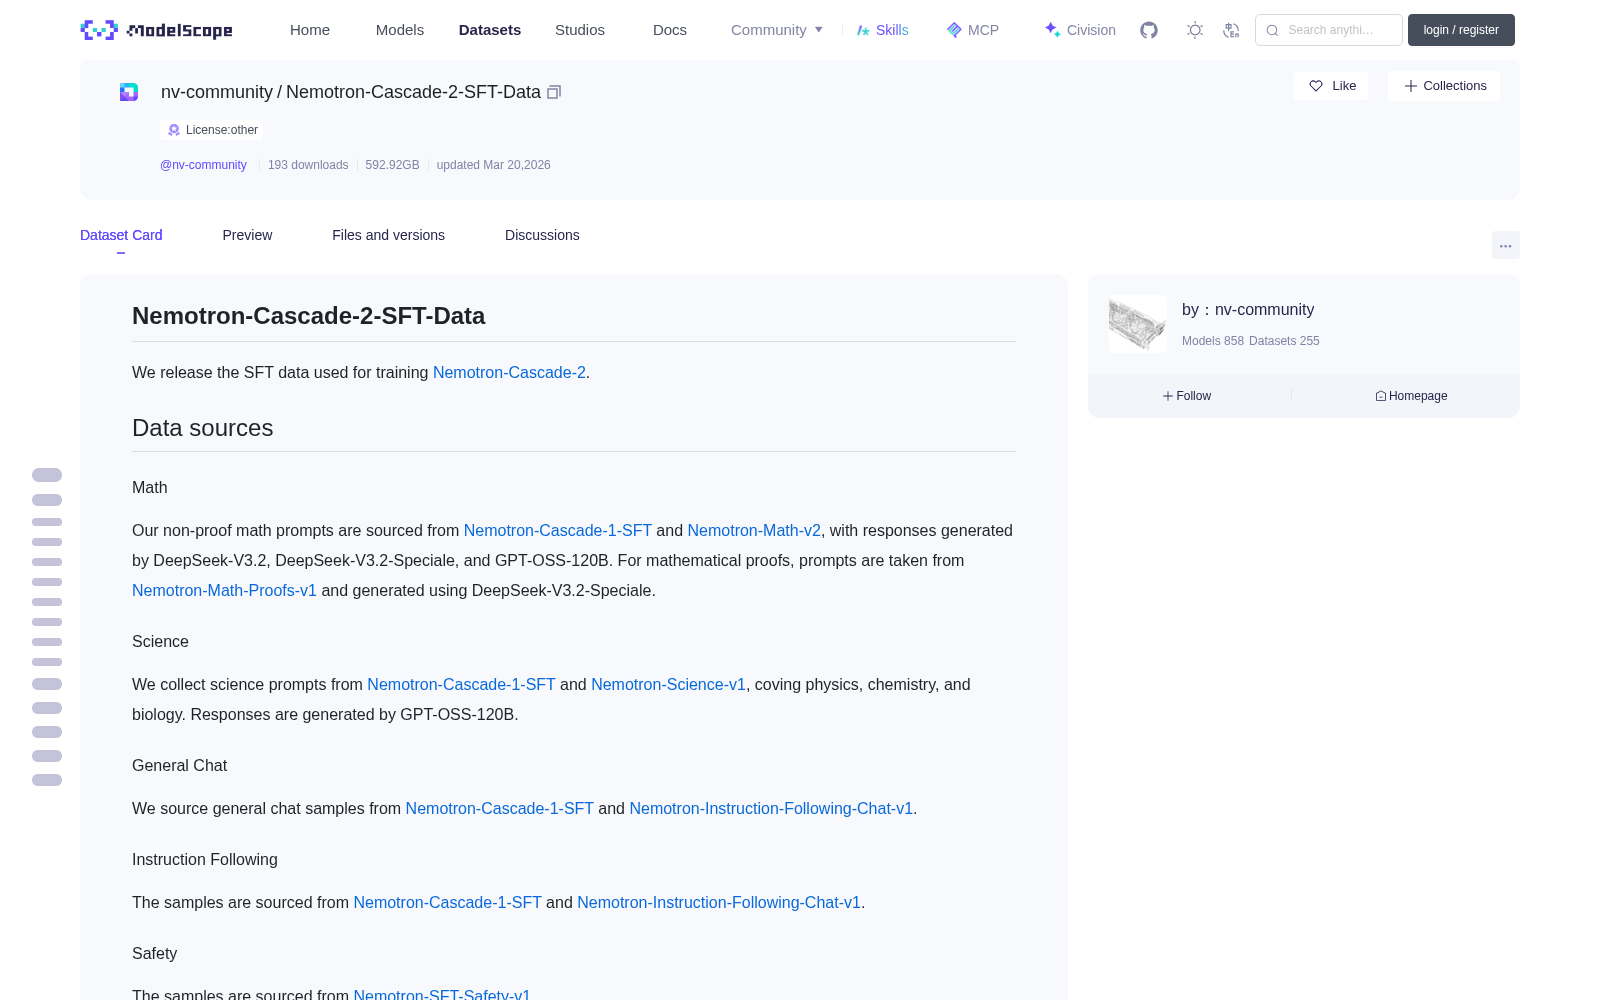Open the Discussions tab
Image resolution: width=1600 pixels, height=1000 pixels.
click(542, 235)
